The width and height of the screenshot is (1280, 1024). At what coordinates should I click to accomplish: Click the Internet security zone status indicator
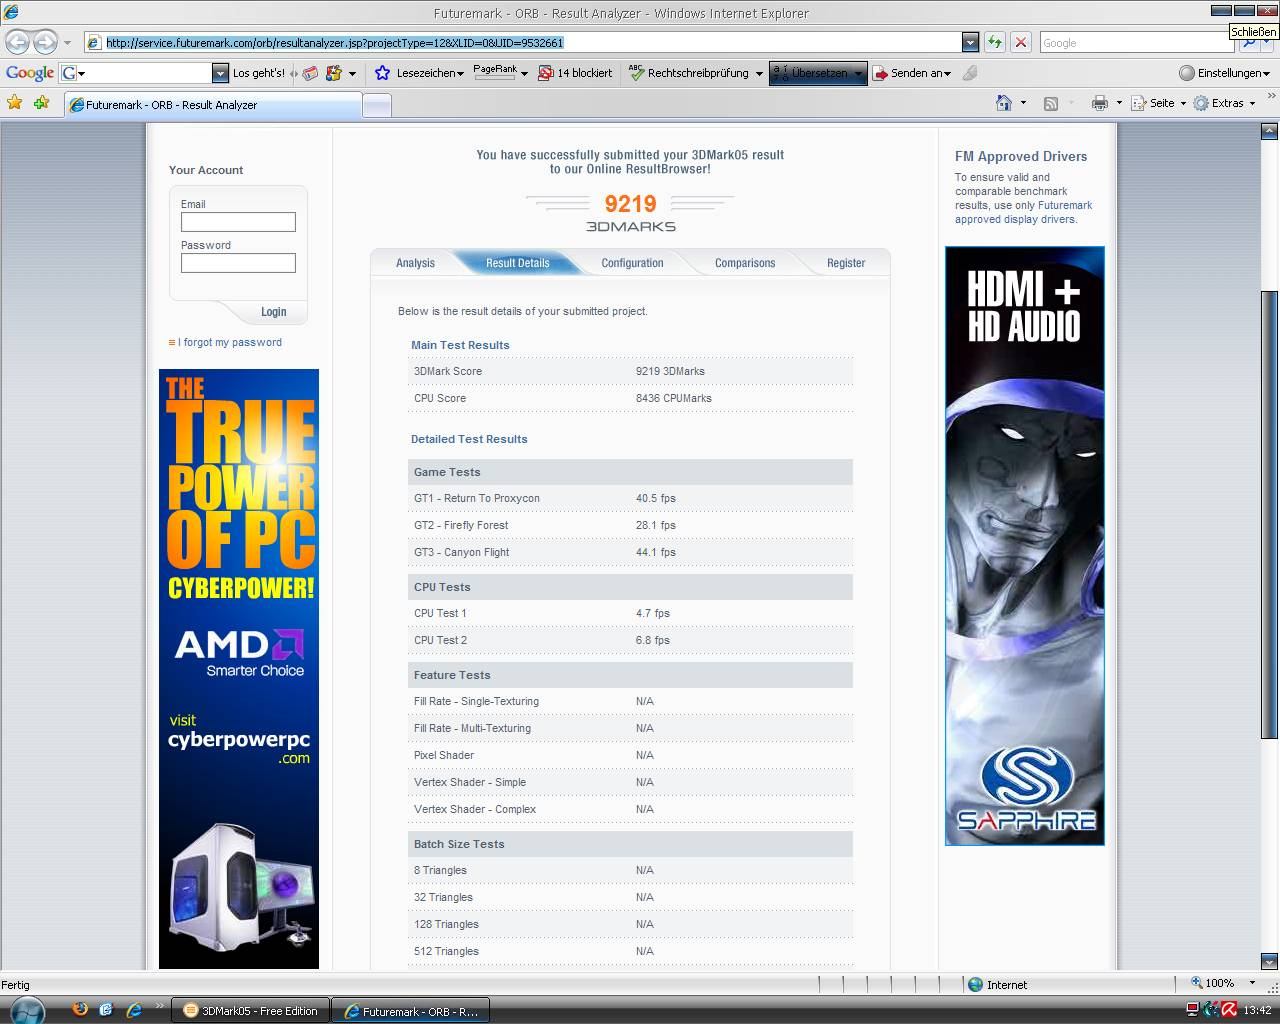click(998, 985)
